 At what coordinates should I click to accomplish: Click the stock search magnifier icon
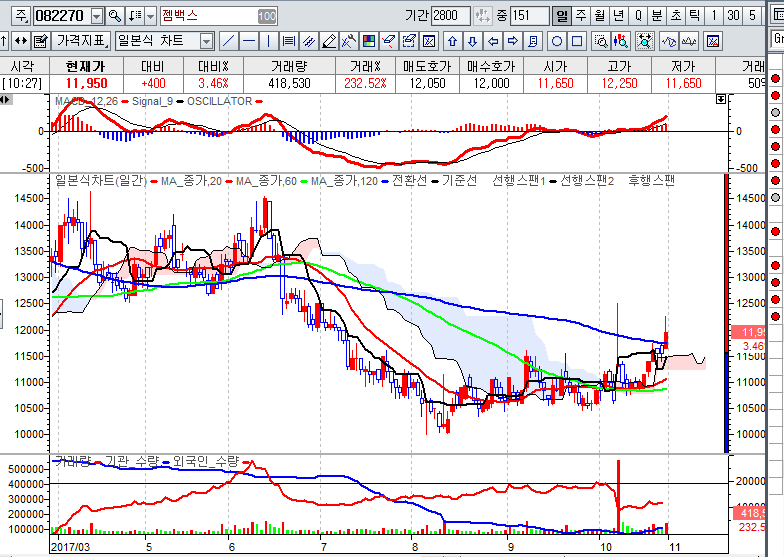coord(114,16)
